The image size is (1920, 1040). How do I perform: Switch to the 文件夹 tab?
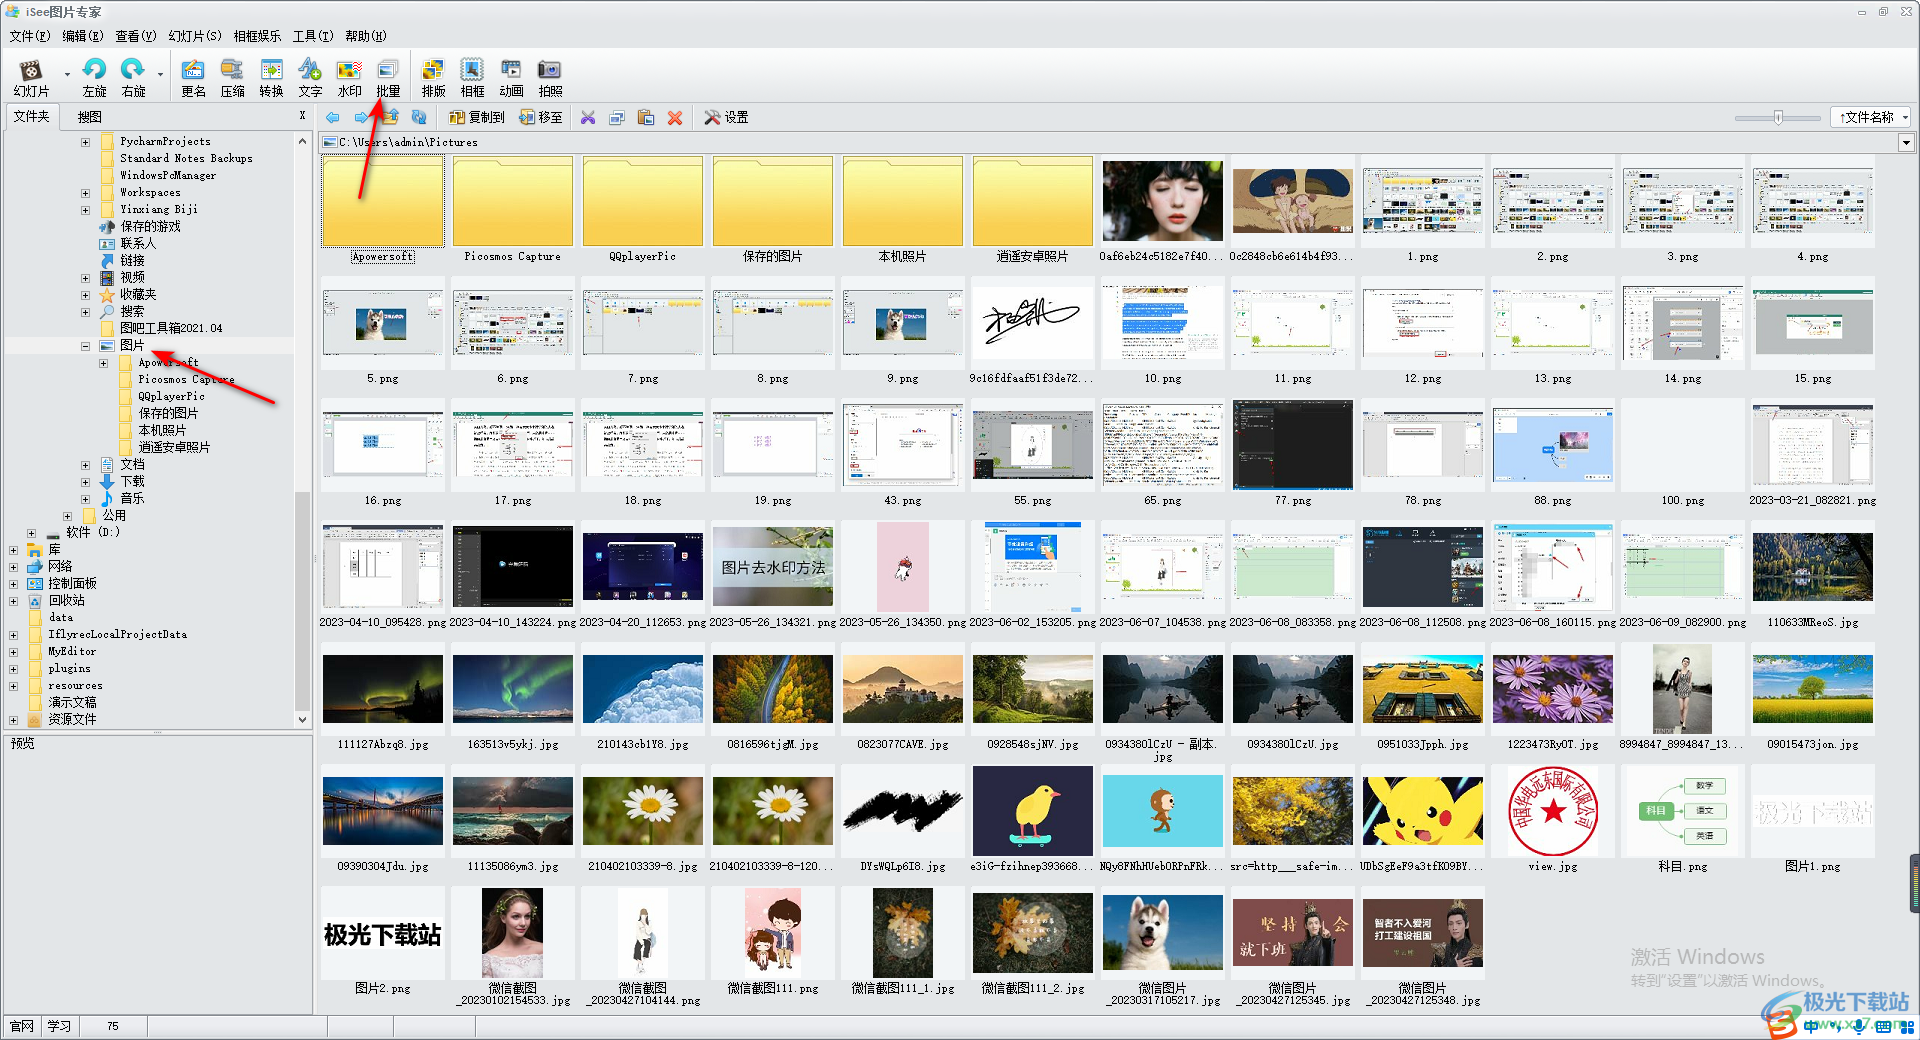[x=31, y=117]
